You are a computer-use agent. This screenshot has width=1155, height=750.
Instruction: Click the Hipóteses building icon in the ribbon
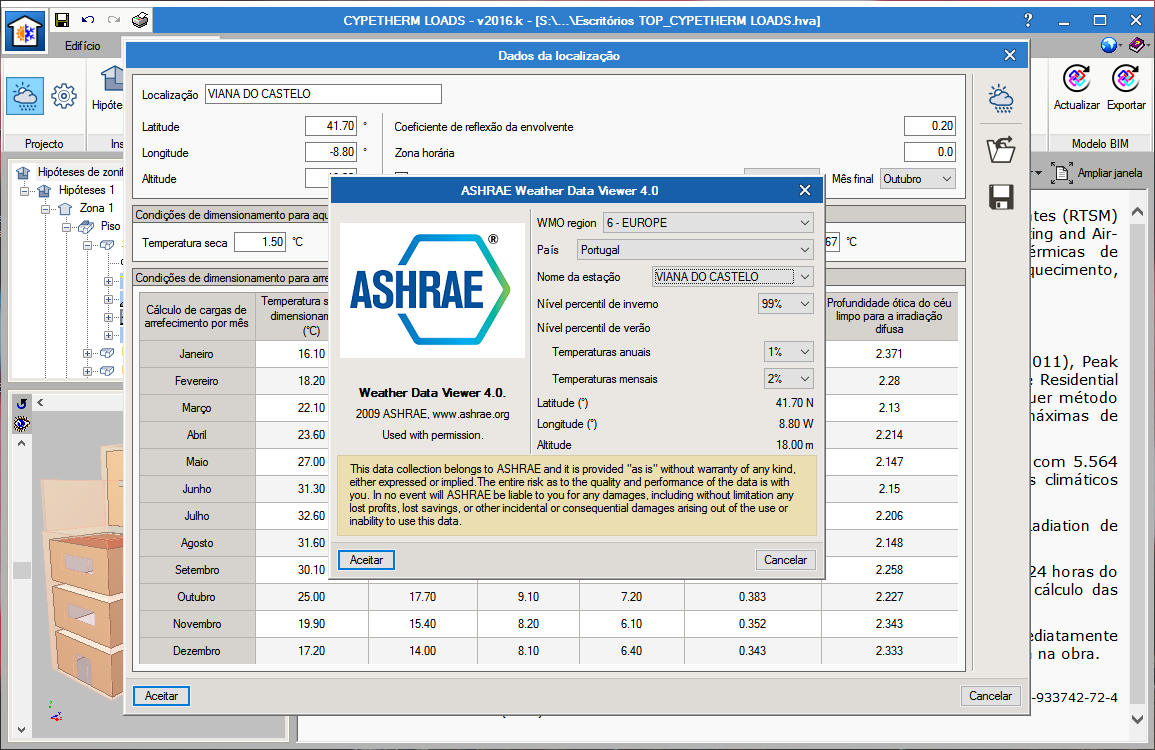[x=112, y=77]
